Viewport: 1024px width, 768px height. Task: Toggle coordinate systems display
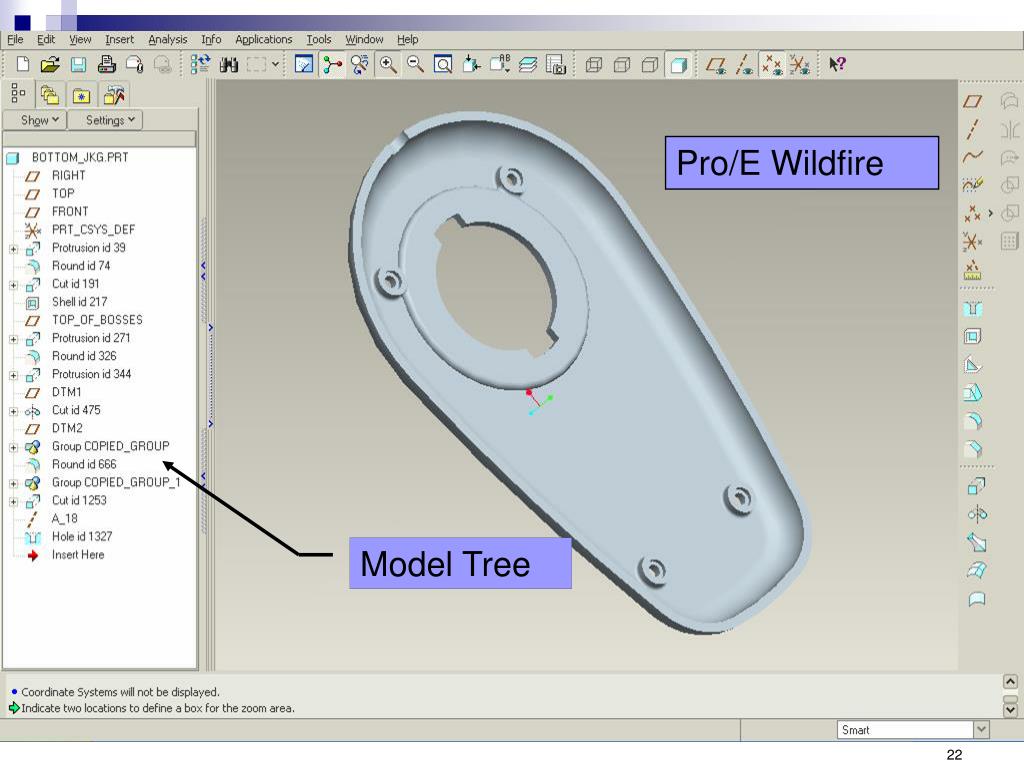tap(800, 64)
